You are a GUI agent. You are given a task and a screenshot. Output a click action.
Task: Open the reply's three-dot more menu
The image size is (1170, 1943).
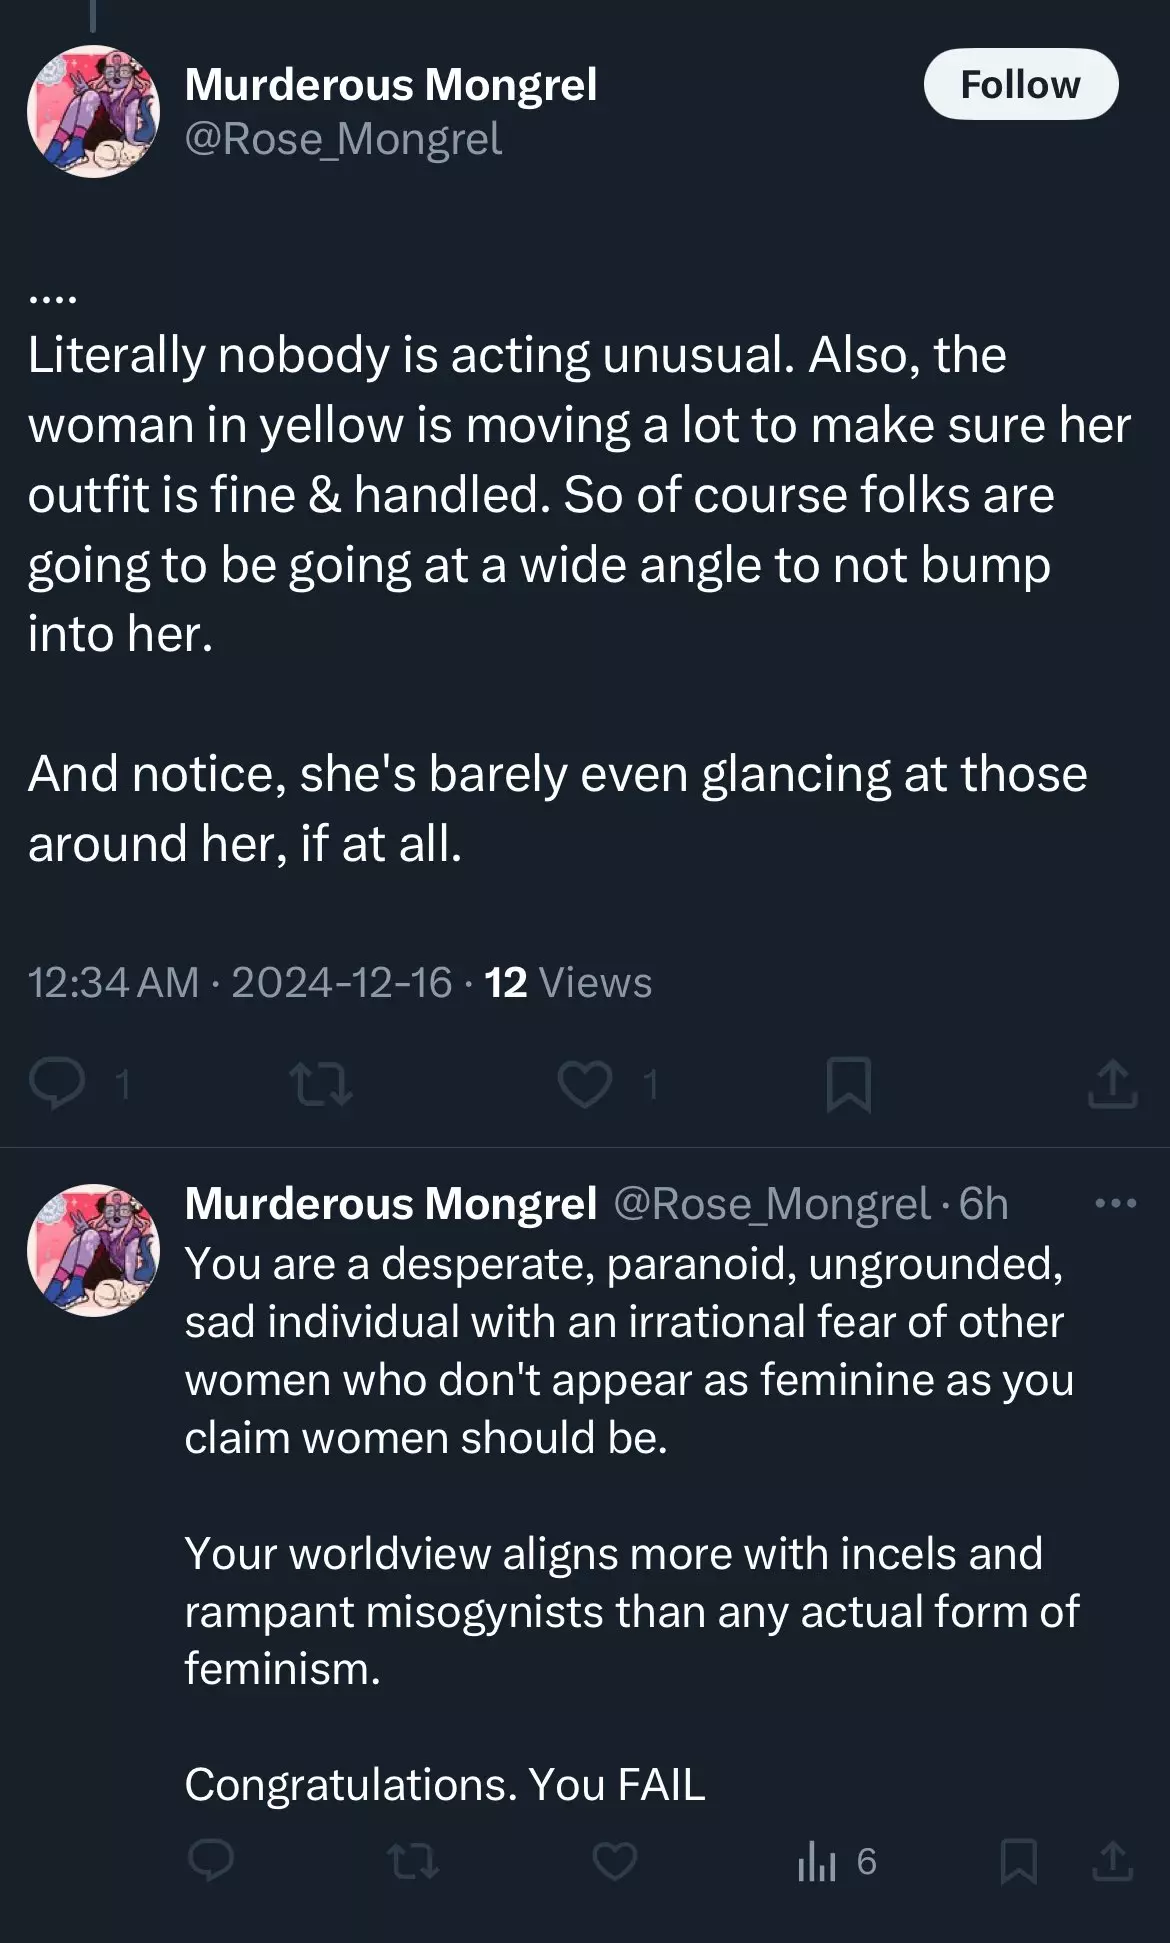click(x=1115, y=1203)
